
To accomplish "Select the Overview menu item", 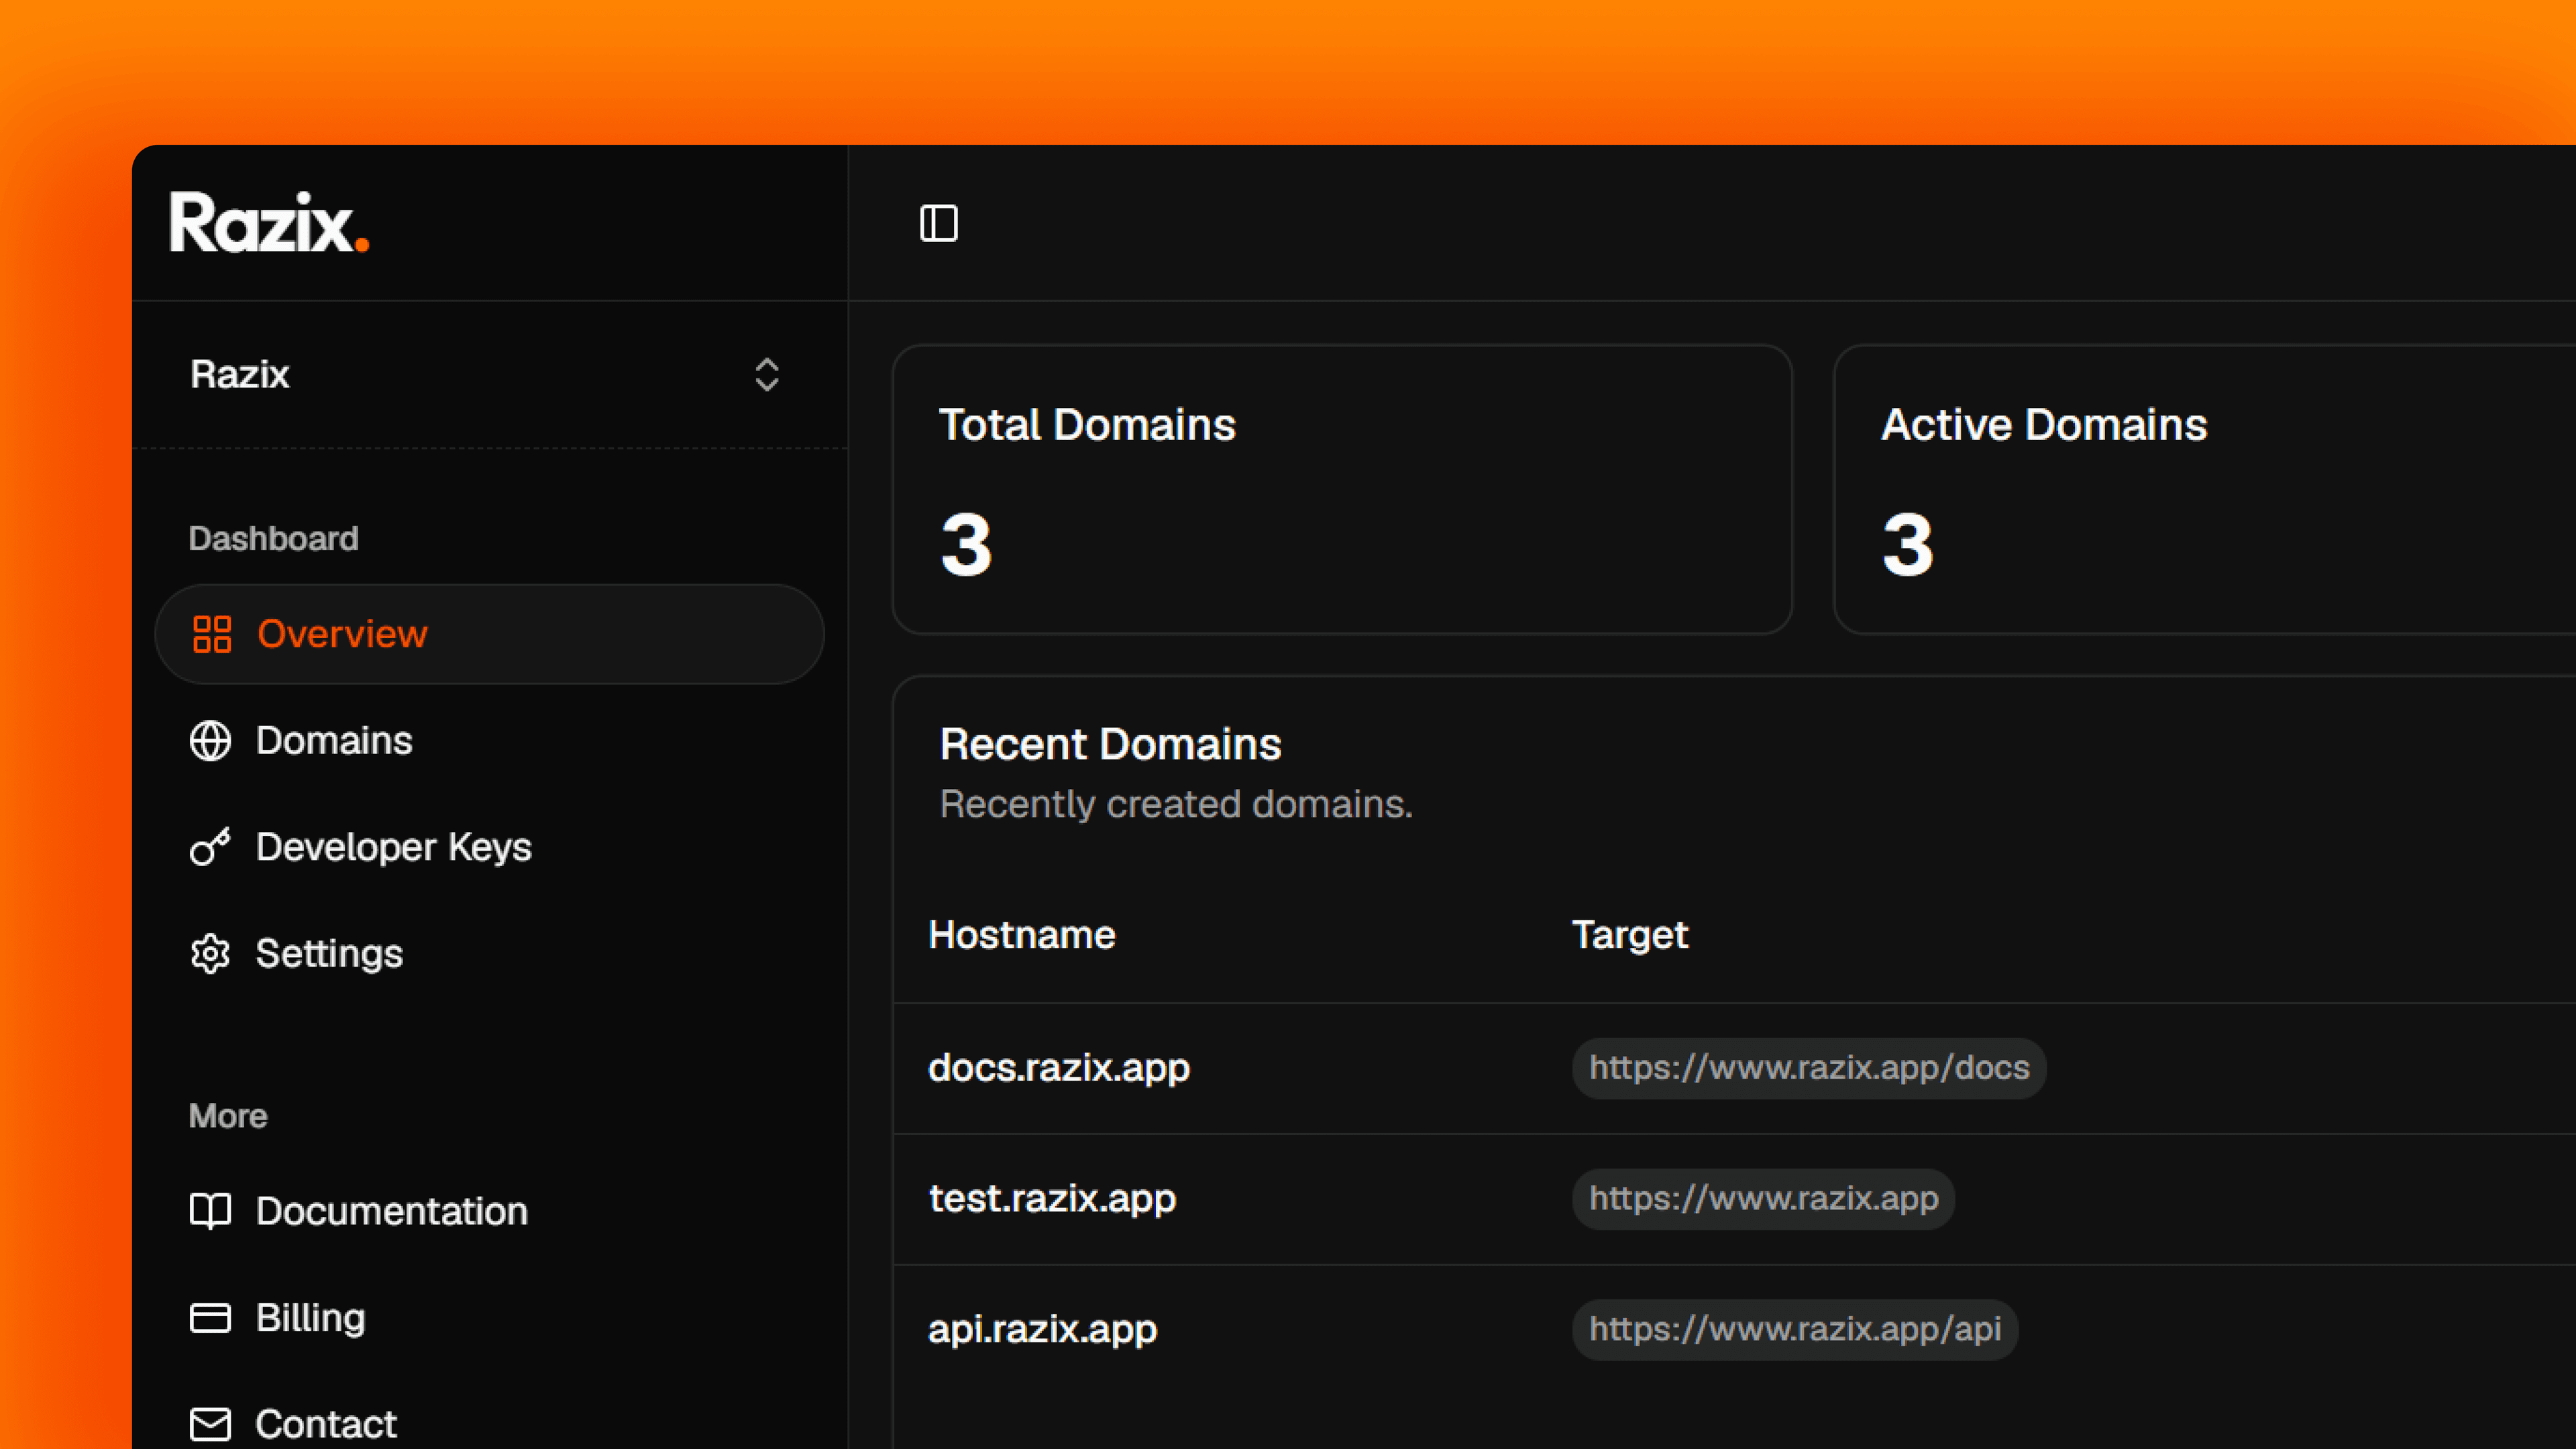I will [489, 634].
